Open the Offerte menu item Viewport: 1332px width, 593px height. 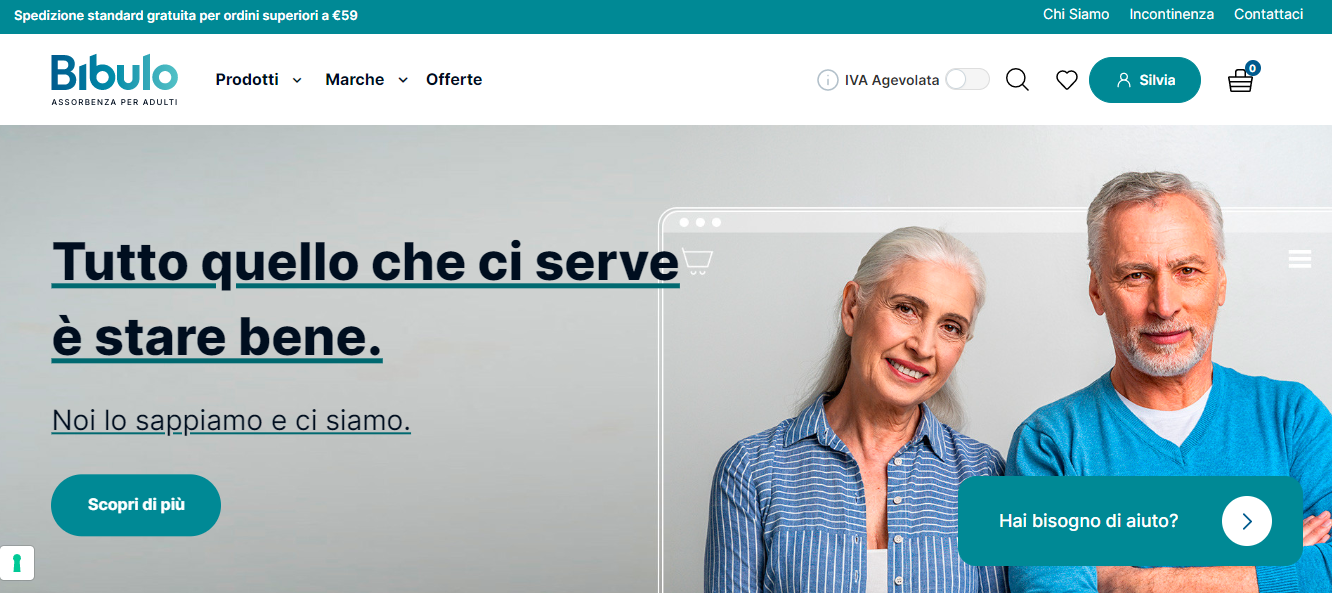454,80
